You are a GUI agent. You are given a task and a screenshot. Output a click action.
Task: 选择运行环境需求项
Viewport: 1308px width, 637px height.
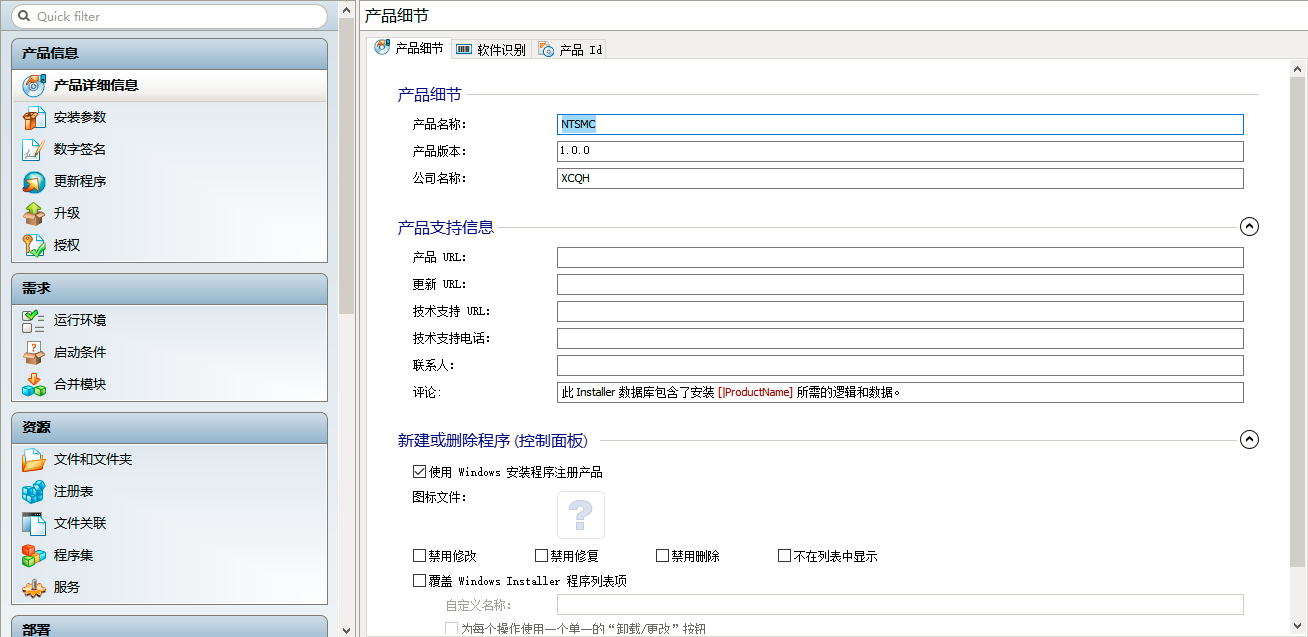click(x=80, y=320)
